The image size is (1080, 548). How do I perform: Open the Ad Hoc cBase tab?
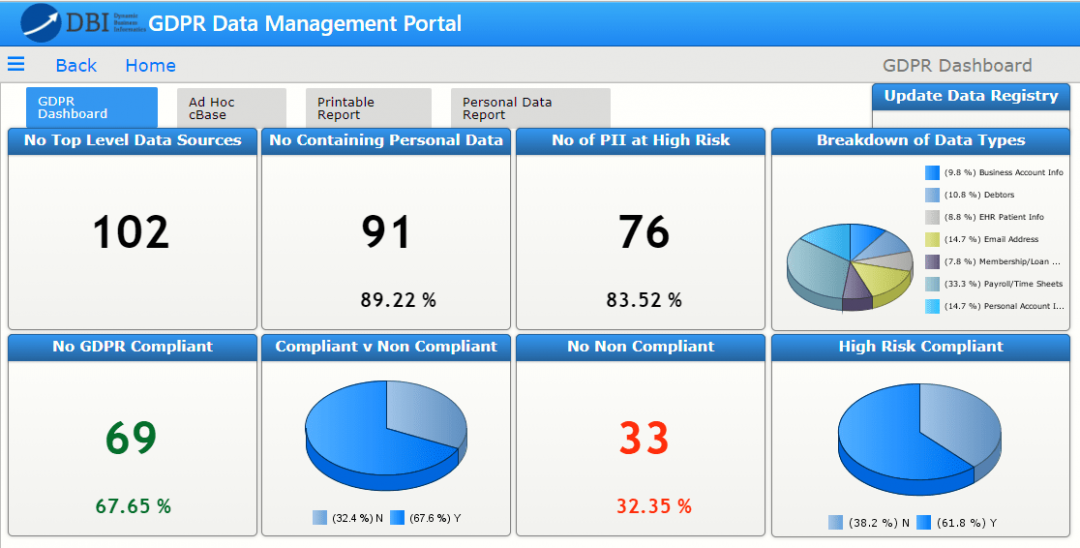(231, 107)
